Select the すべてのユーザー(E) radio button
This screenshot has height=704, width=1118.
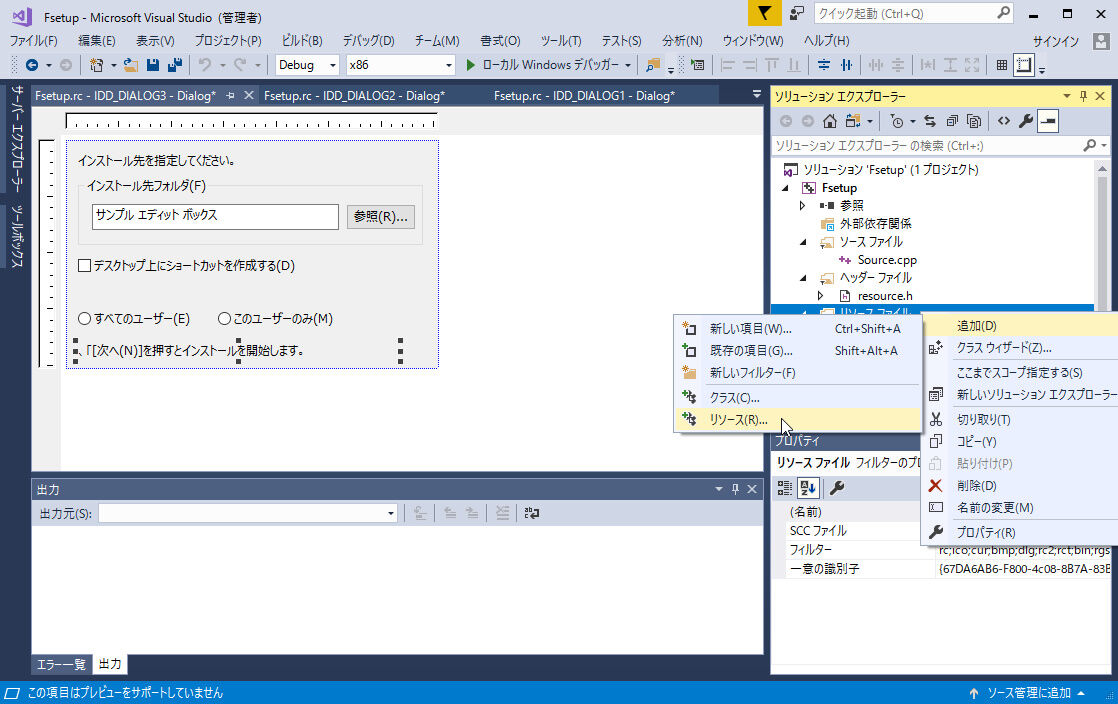coord(84,319)
